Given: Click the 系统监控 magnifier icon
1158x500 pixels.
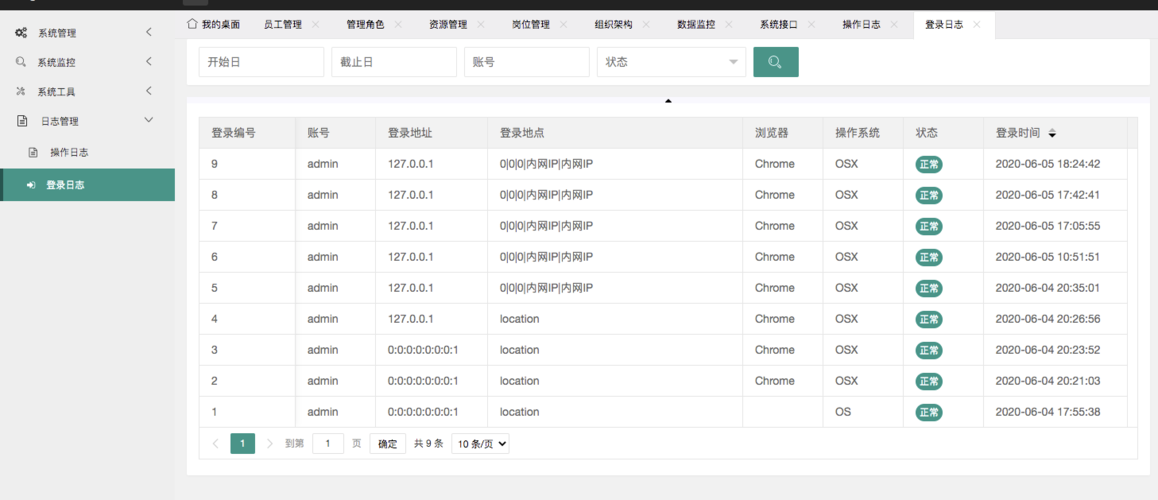Looking at the screenshot, I should coord(21,62).
